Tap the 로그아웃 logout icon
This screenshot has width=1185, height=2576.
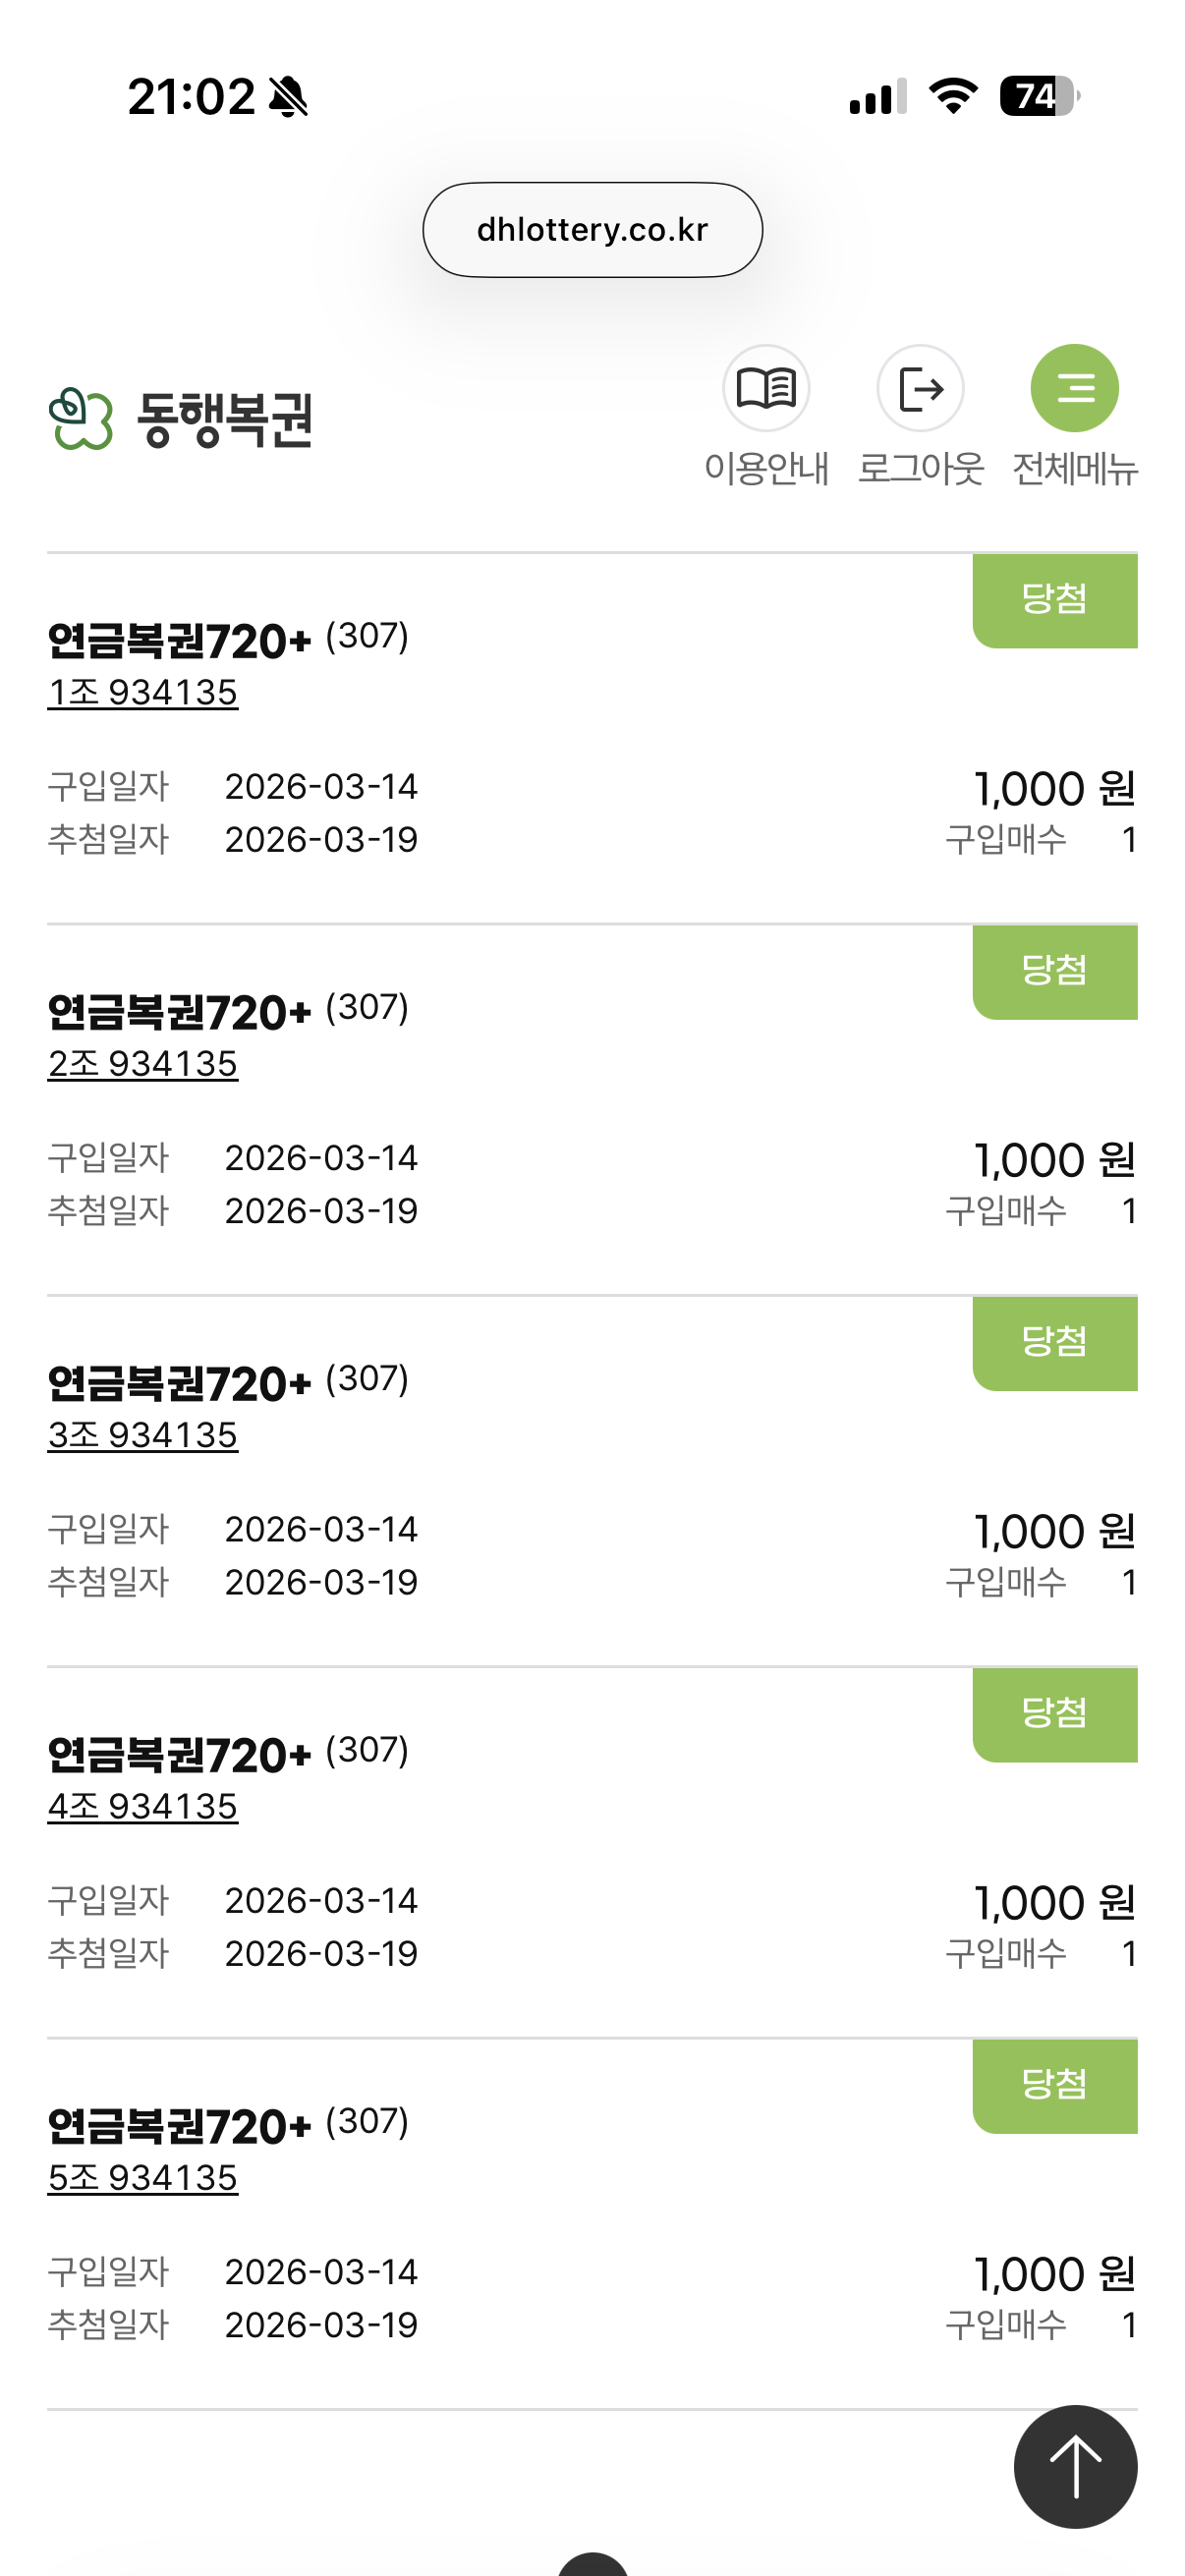(x=920, y=388)
